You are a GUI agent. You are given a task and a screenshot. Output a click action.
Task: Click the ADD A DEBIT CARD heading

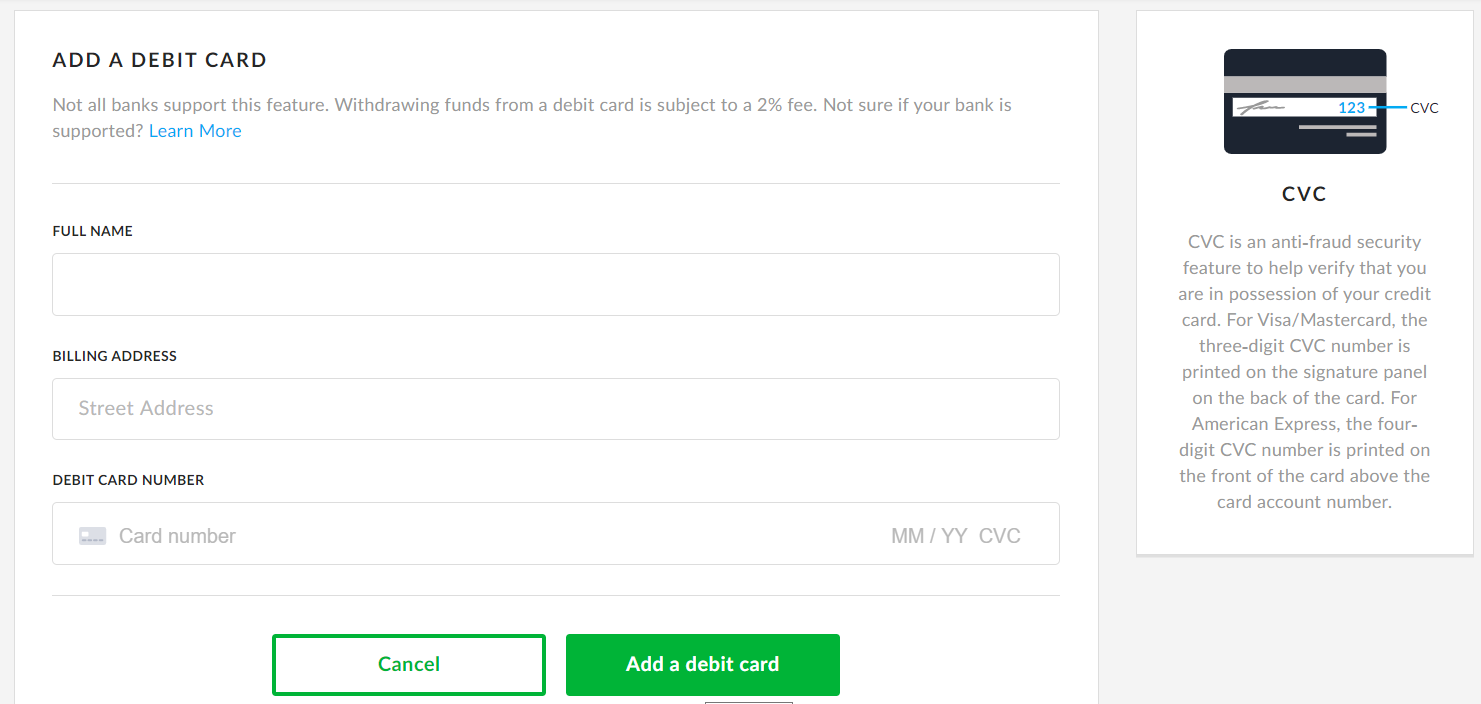pos(159,59)
